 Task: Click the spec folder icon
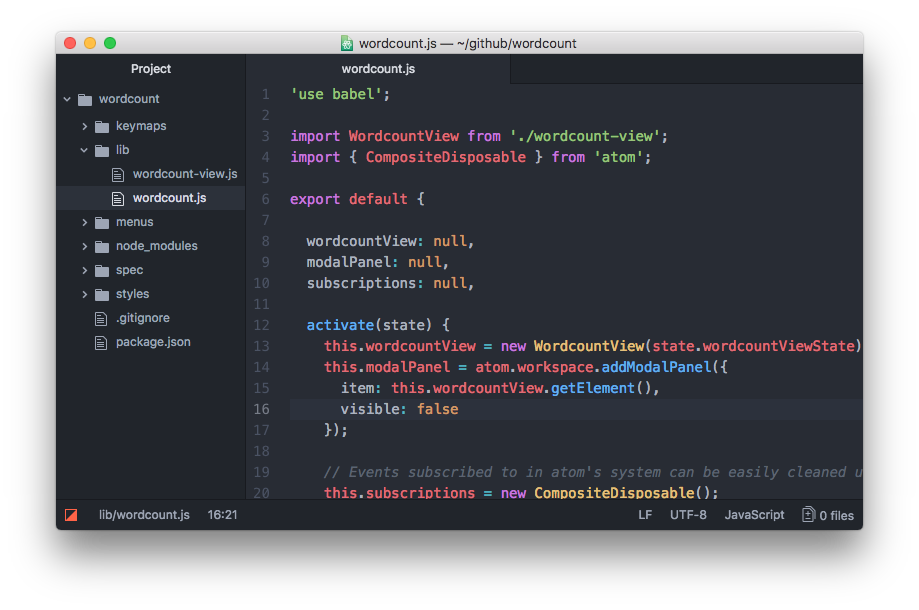pyautogui.click(x=102, y=270)
